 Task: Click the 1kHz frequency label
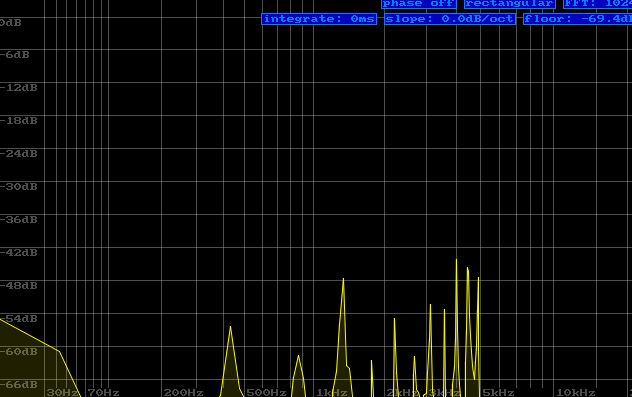click(x=332, y=393)
